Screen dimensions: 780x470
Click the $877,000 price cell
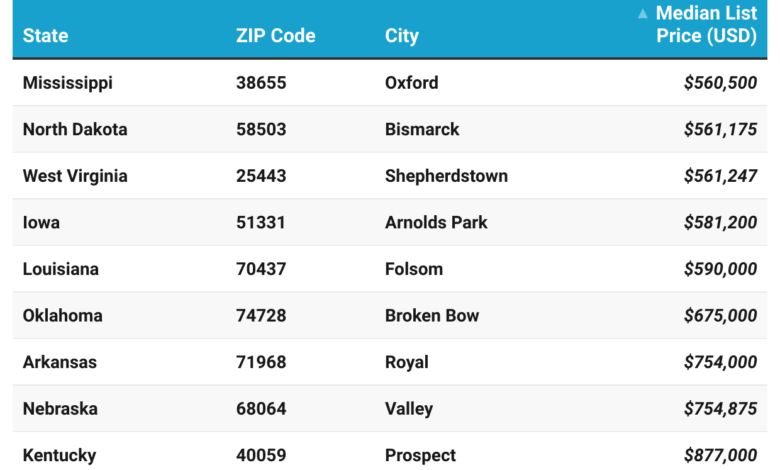click(x=720, y=455)
